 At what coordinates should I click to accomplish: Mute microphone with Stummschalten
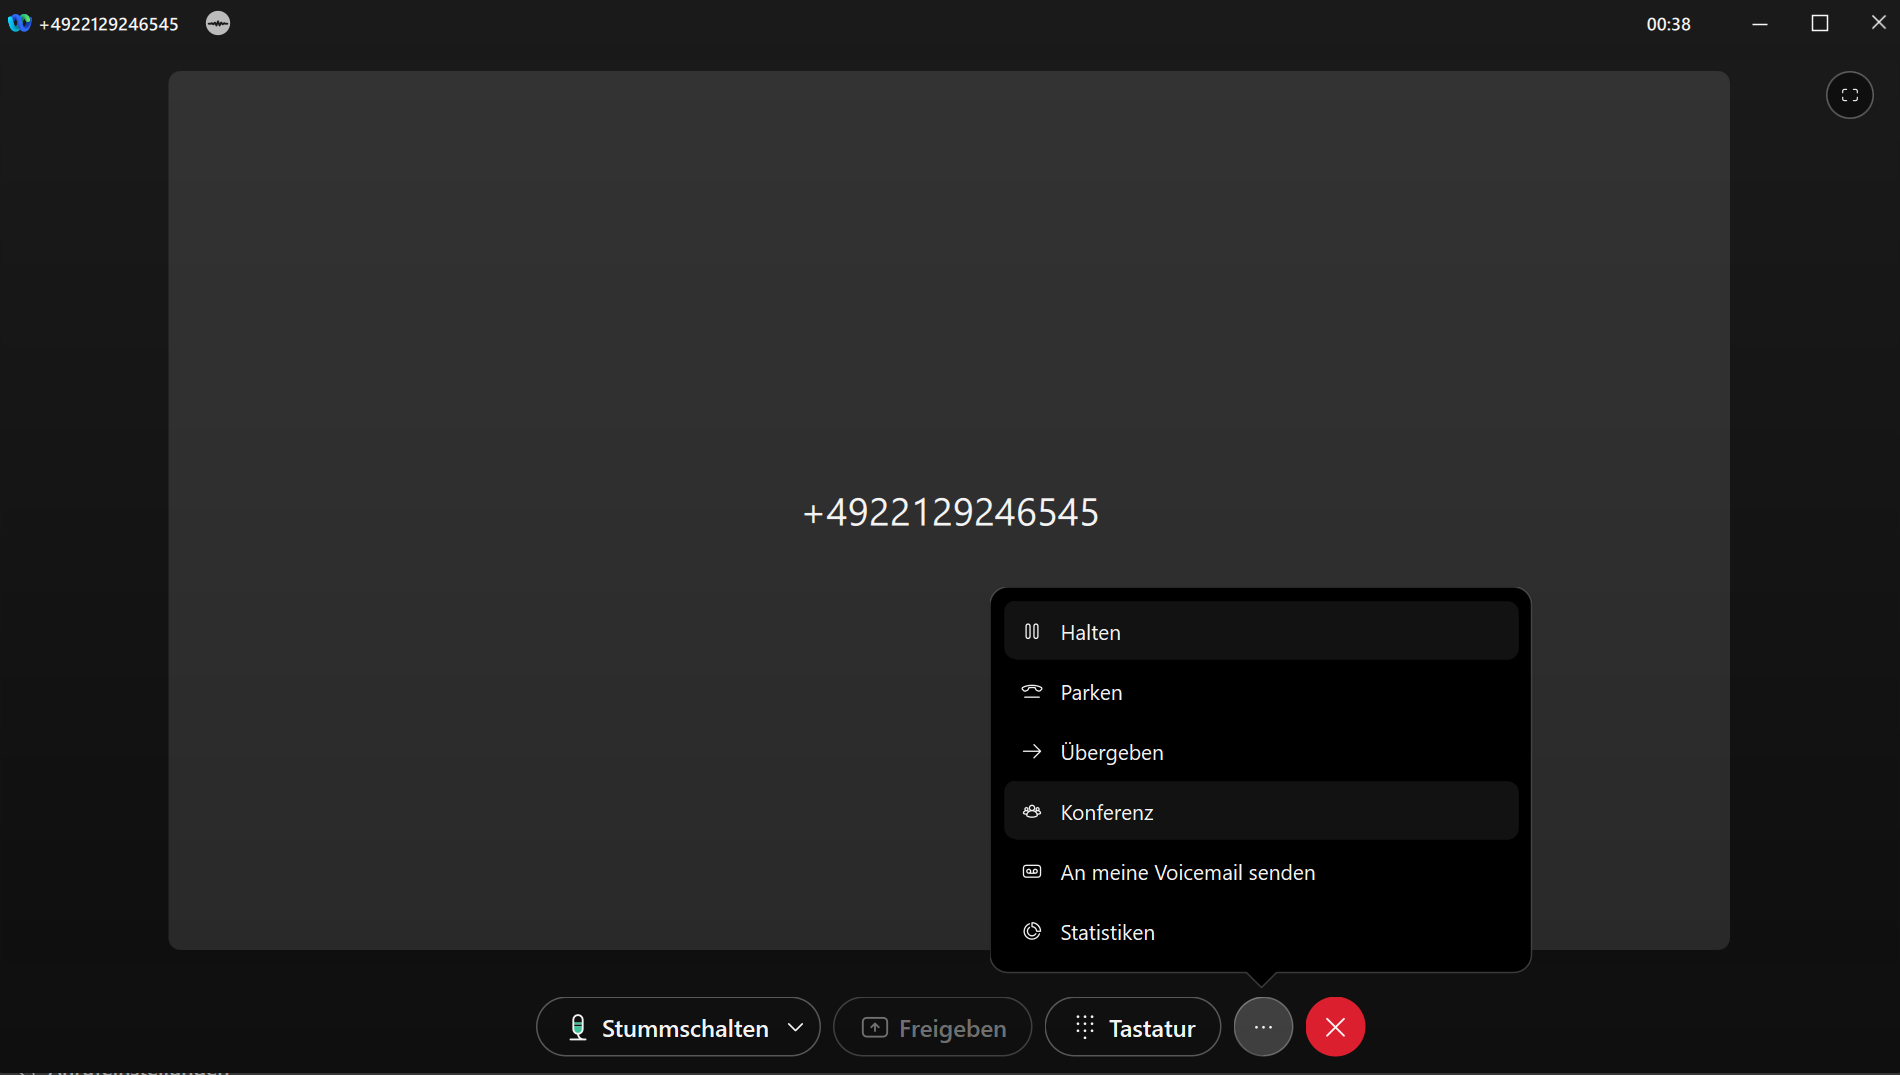click(667, 1027)
